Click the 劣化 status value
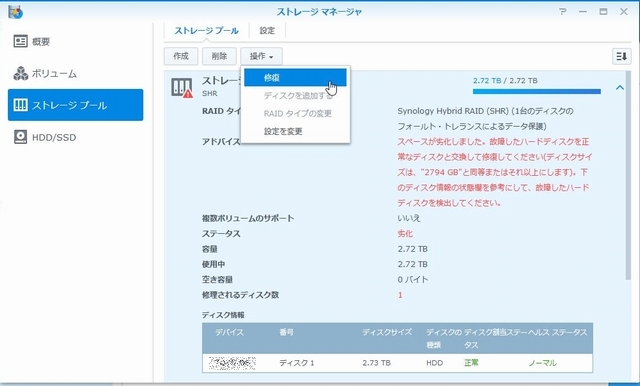Viewport: 640px width, 386px height. point(405,233)
